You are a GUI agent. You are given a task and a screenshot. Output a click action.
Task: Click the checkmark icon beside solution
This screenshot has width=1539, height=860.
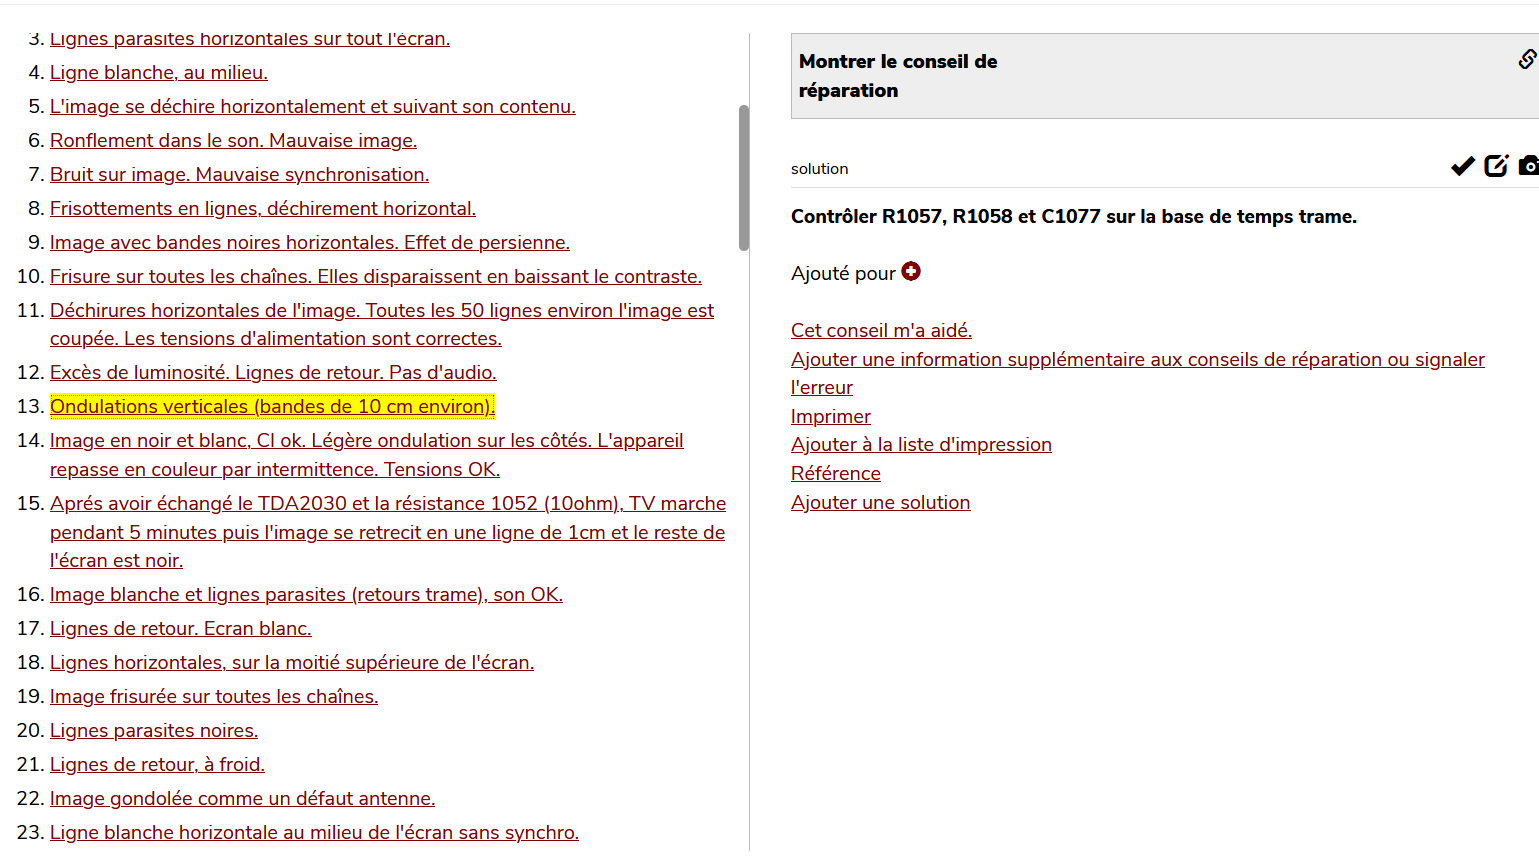point(1463,166)
